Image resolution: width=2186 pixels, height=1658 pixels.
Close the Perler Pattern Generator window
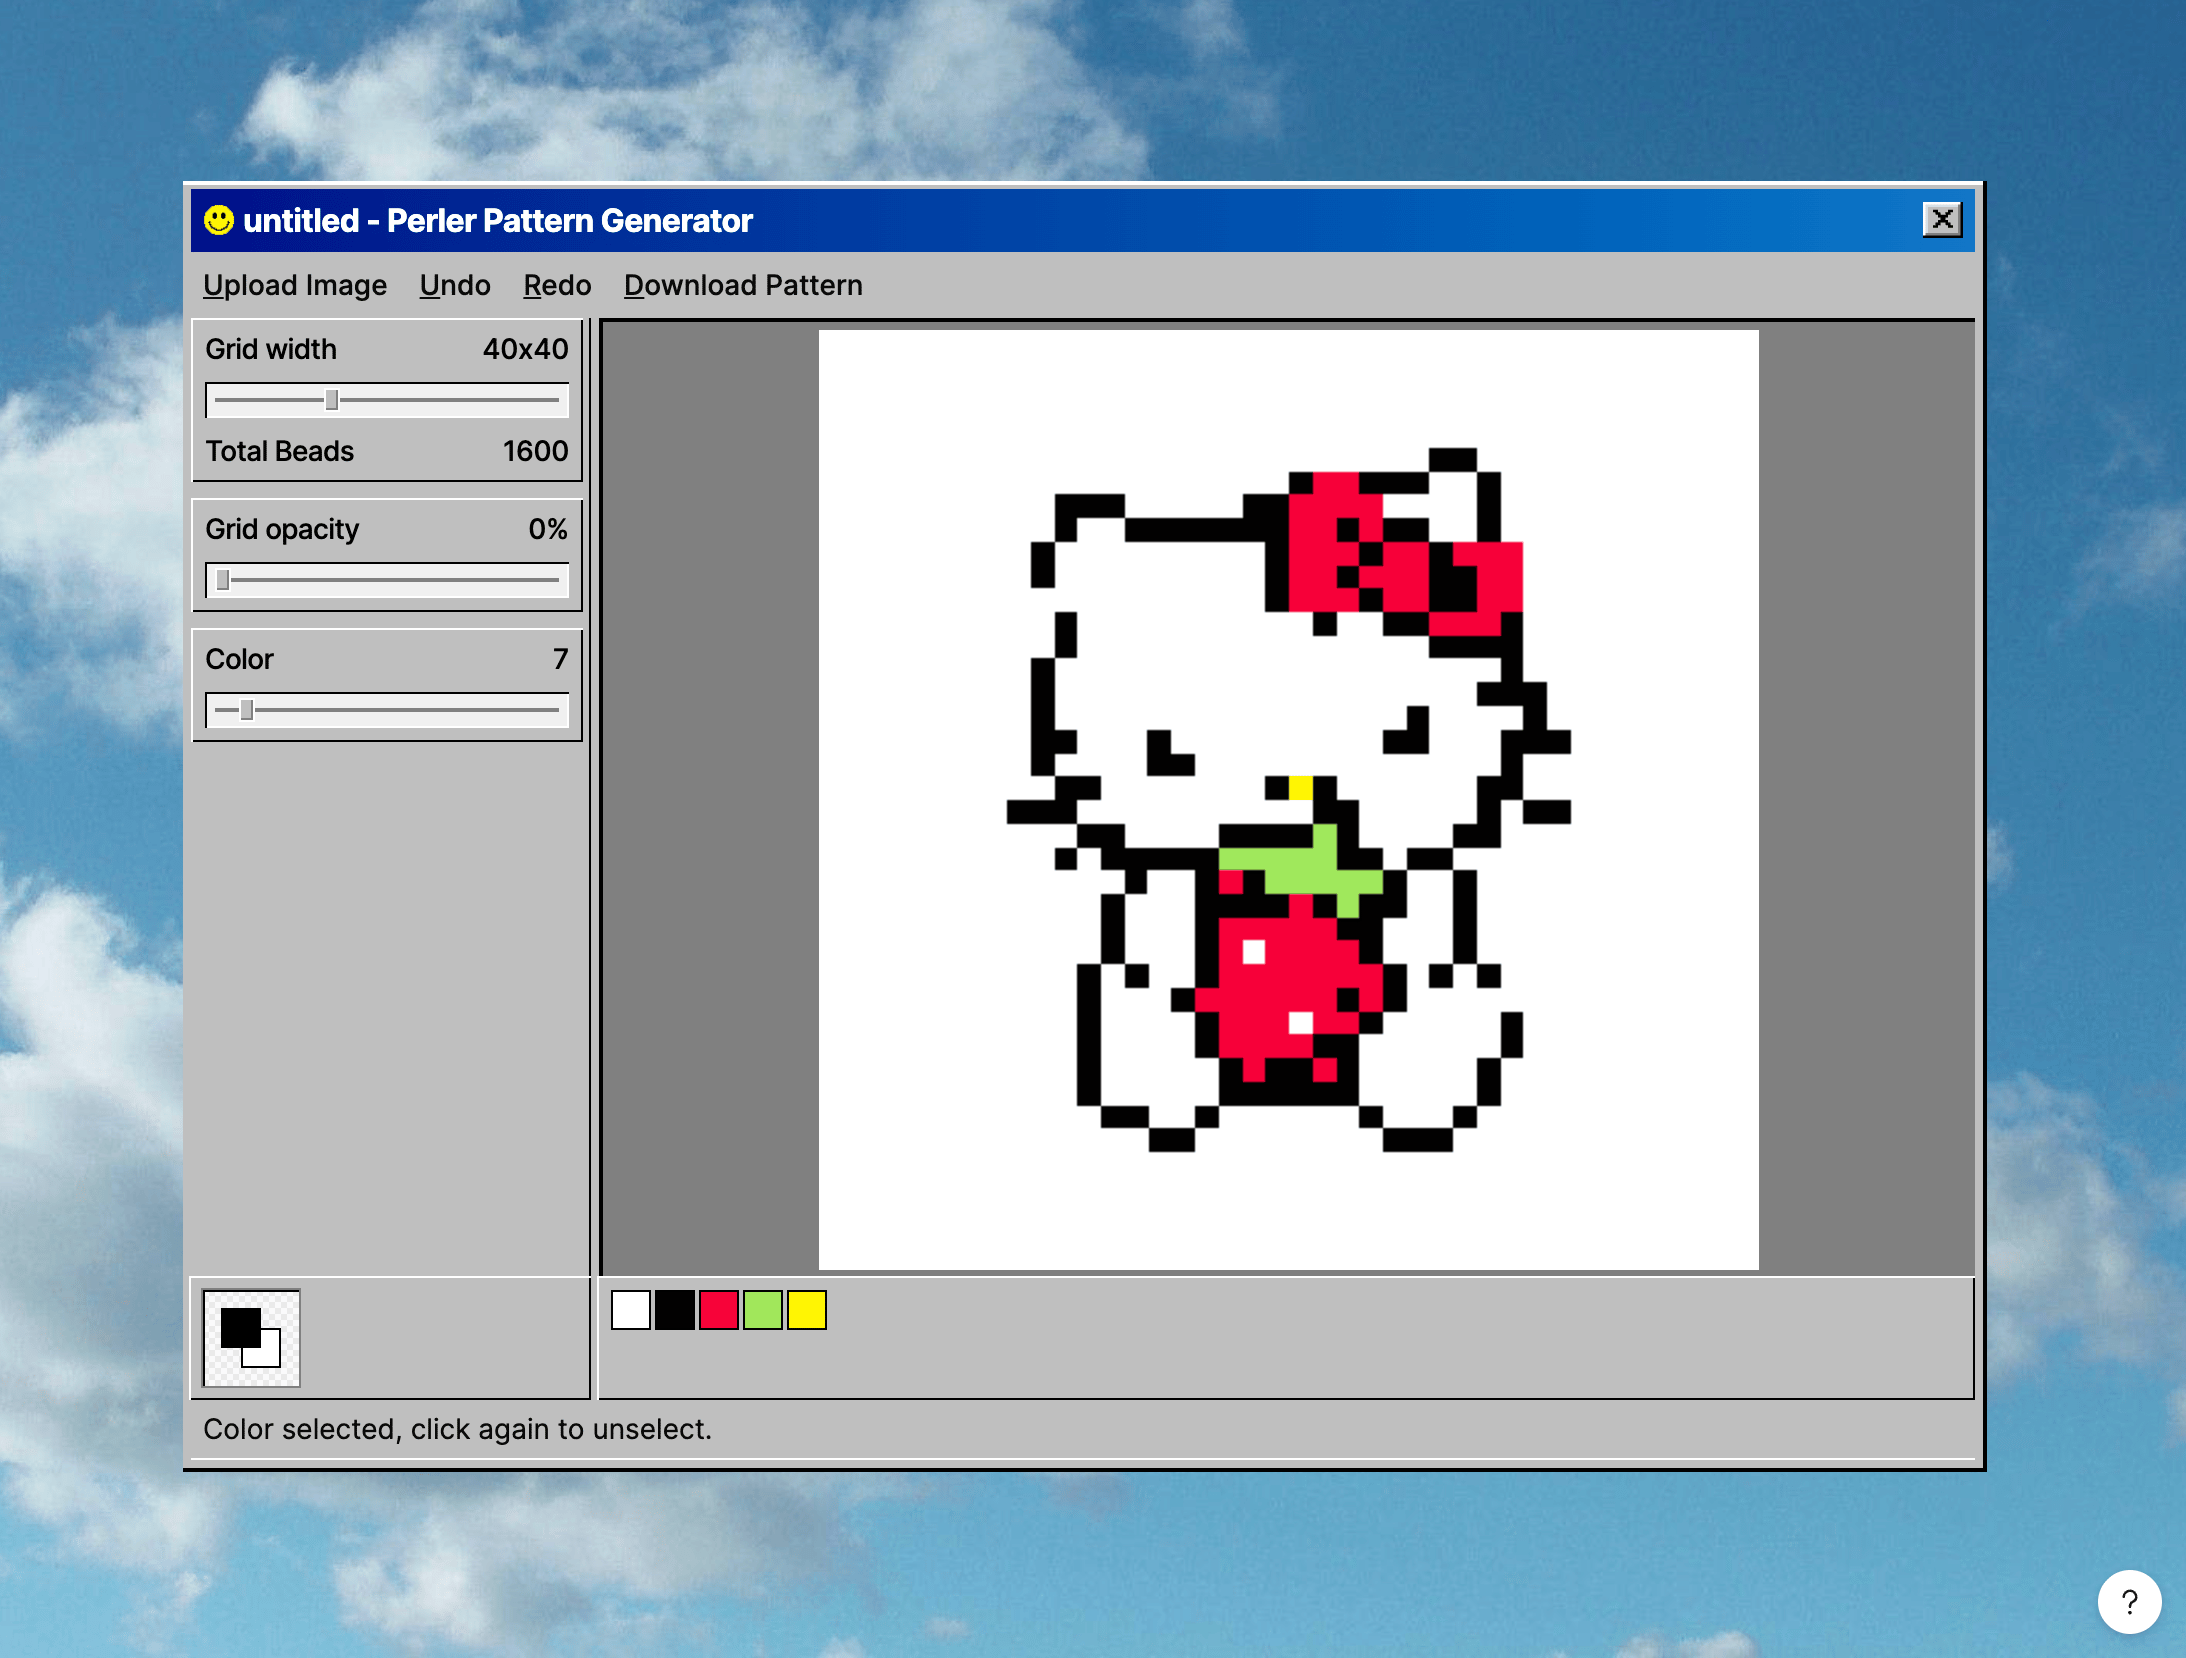pos(1942,219)
